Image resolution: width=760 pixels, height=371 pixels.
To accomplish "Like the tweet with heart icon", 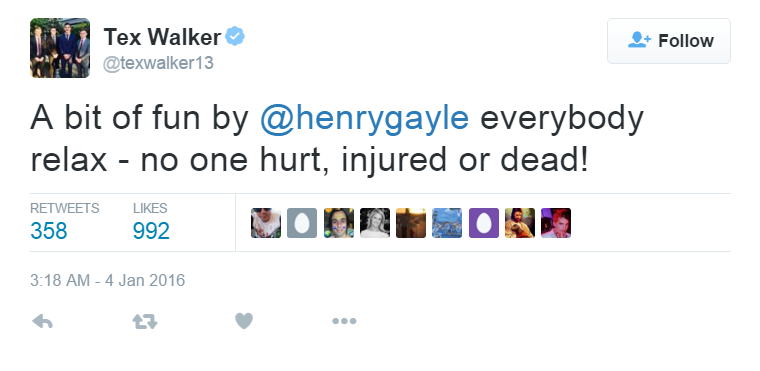I will click(244, 321).
